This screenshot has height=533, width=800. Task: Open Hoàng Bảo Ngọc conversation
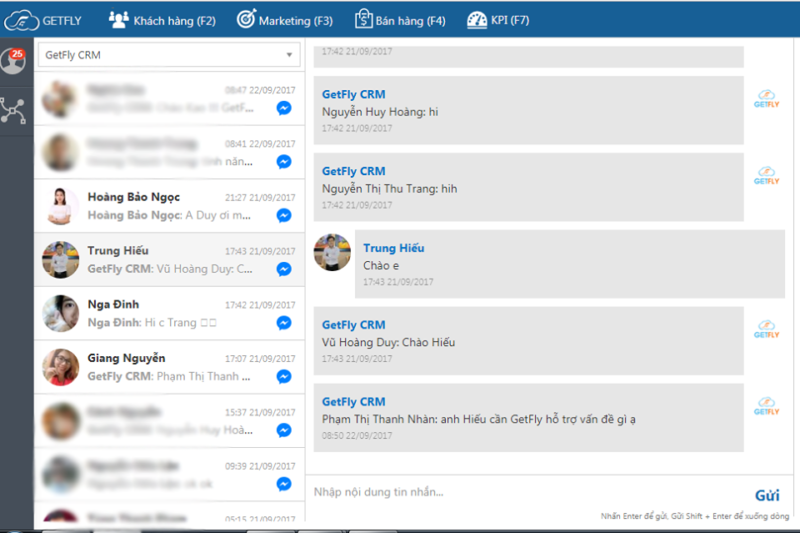(169, 206)
